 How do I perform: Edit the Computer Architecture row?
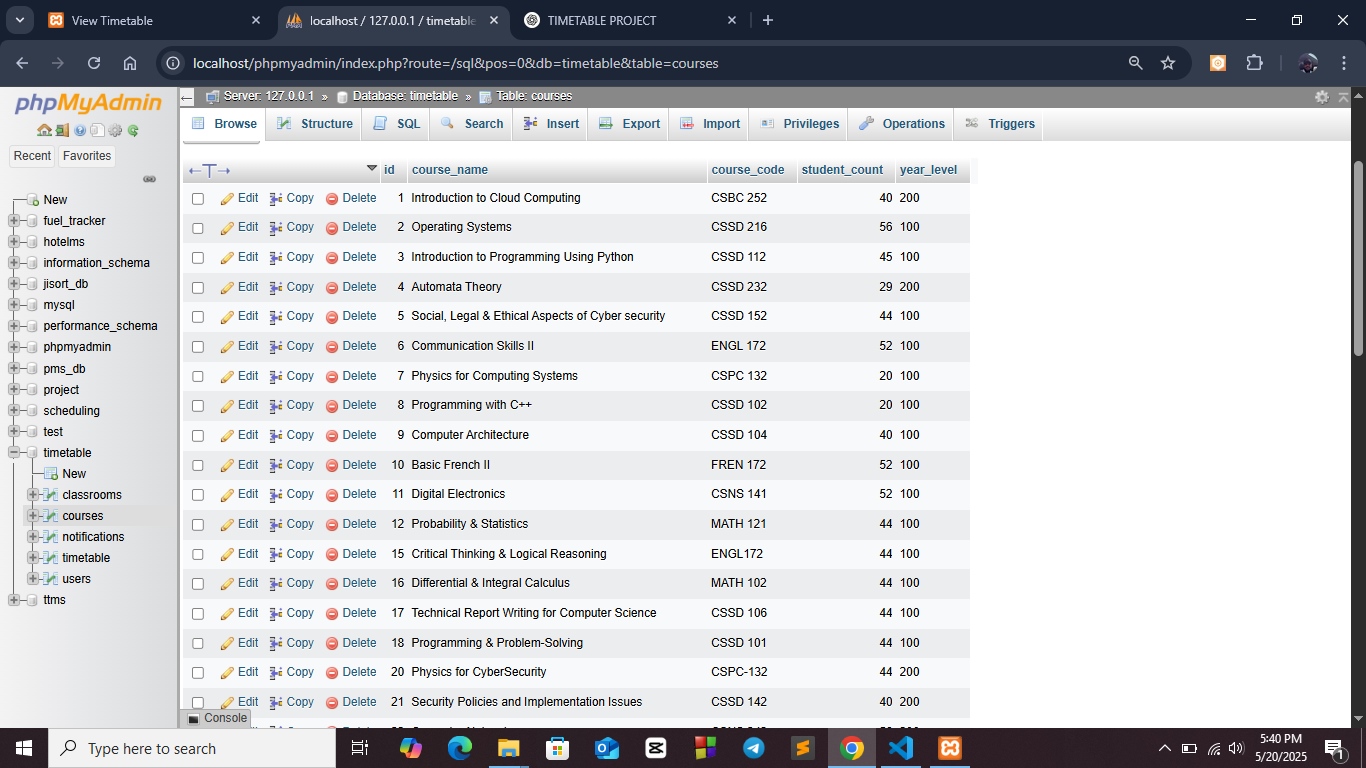click(239, 435)
